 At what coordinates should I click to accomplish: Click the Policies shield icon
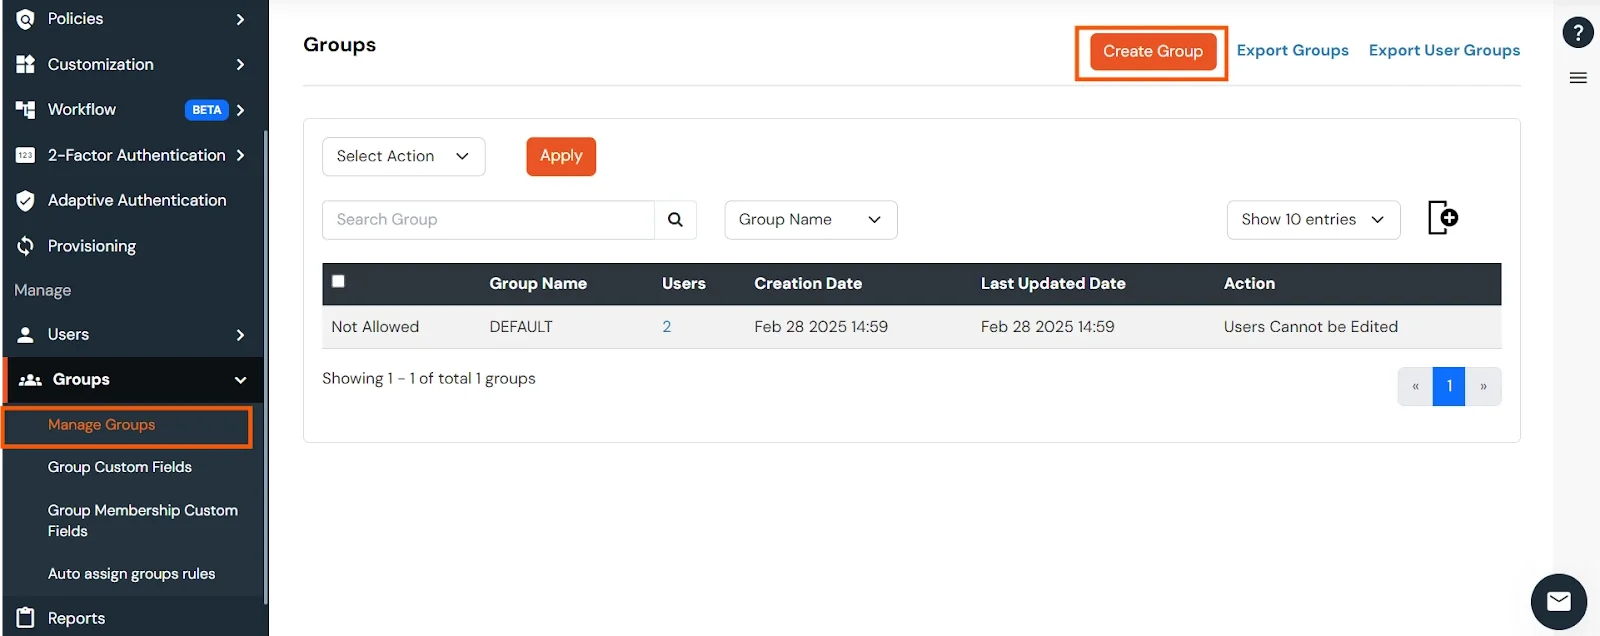[x=26, y=19]
